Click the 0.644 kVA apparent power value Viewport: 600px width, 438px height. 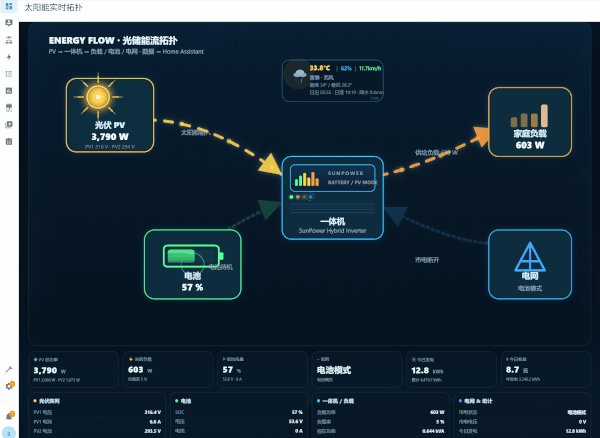(434, 431)
